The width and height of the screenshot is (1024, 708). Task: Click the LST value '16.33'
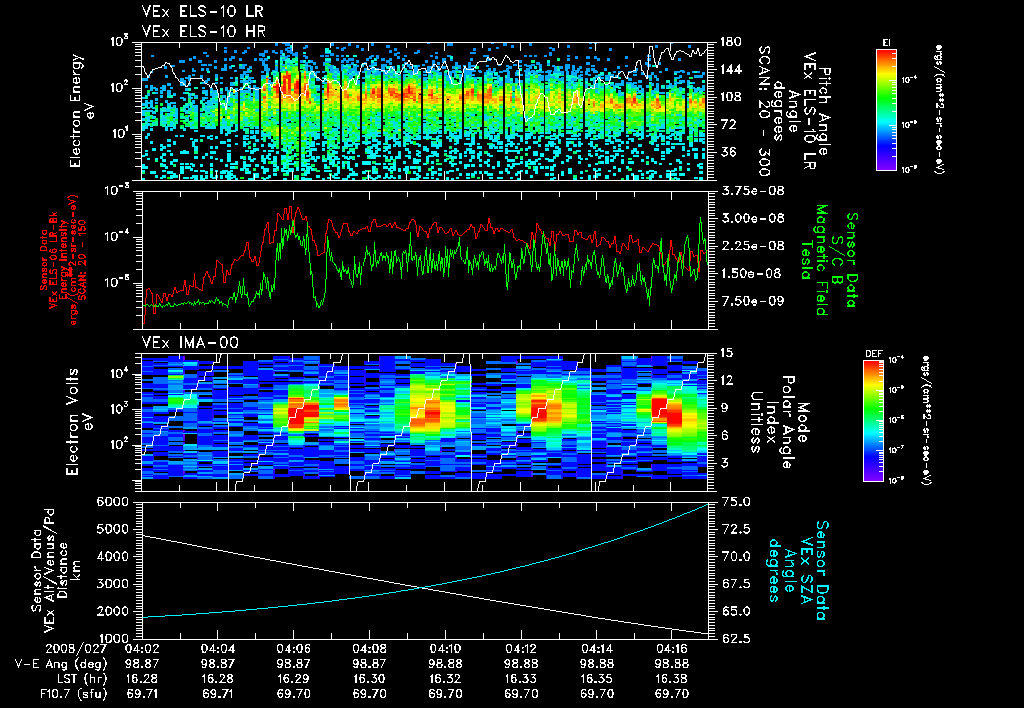point(520,679)
